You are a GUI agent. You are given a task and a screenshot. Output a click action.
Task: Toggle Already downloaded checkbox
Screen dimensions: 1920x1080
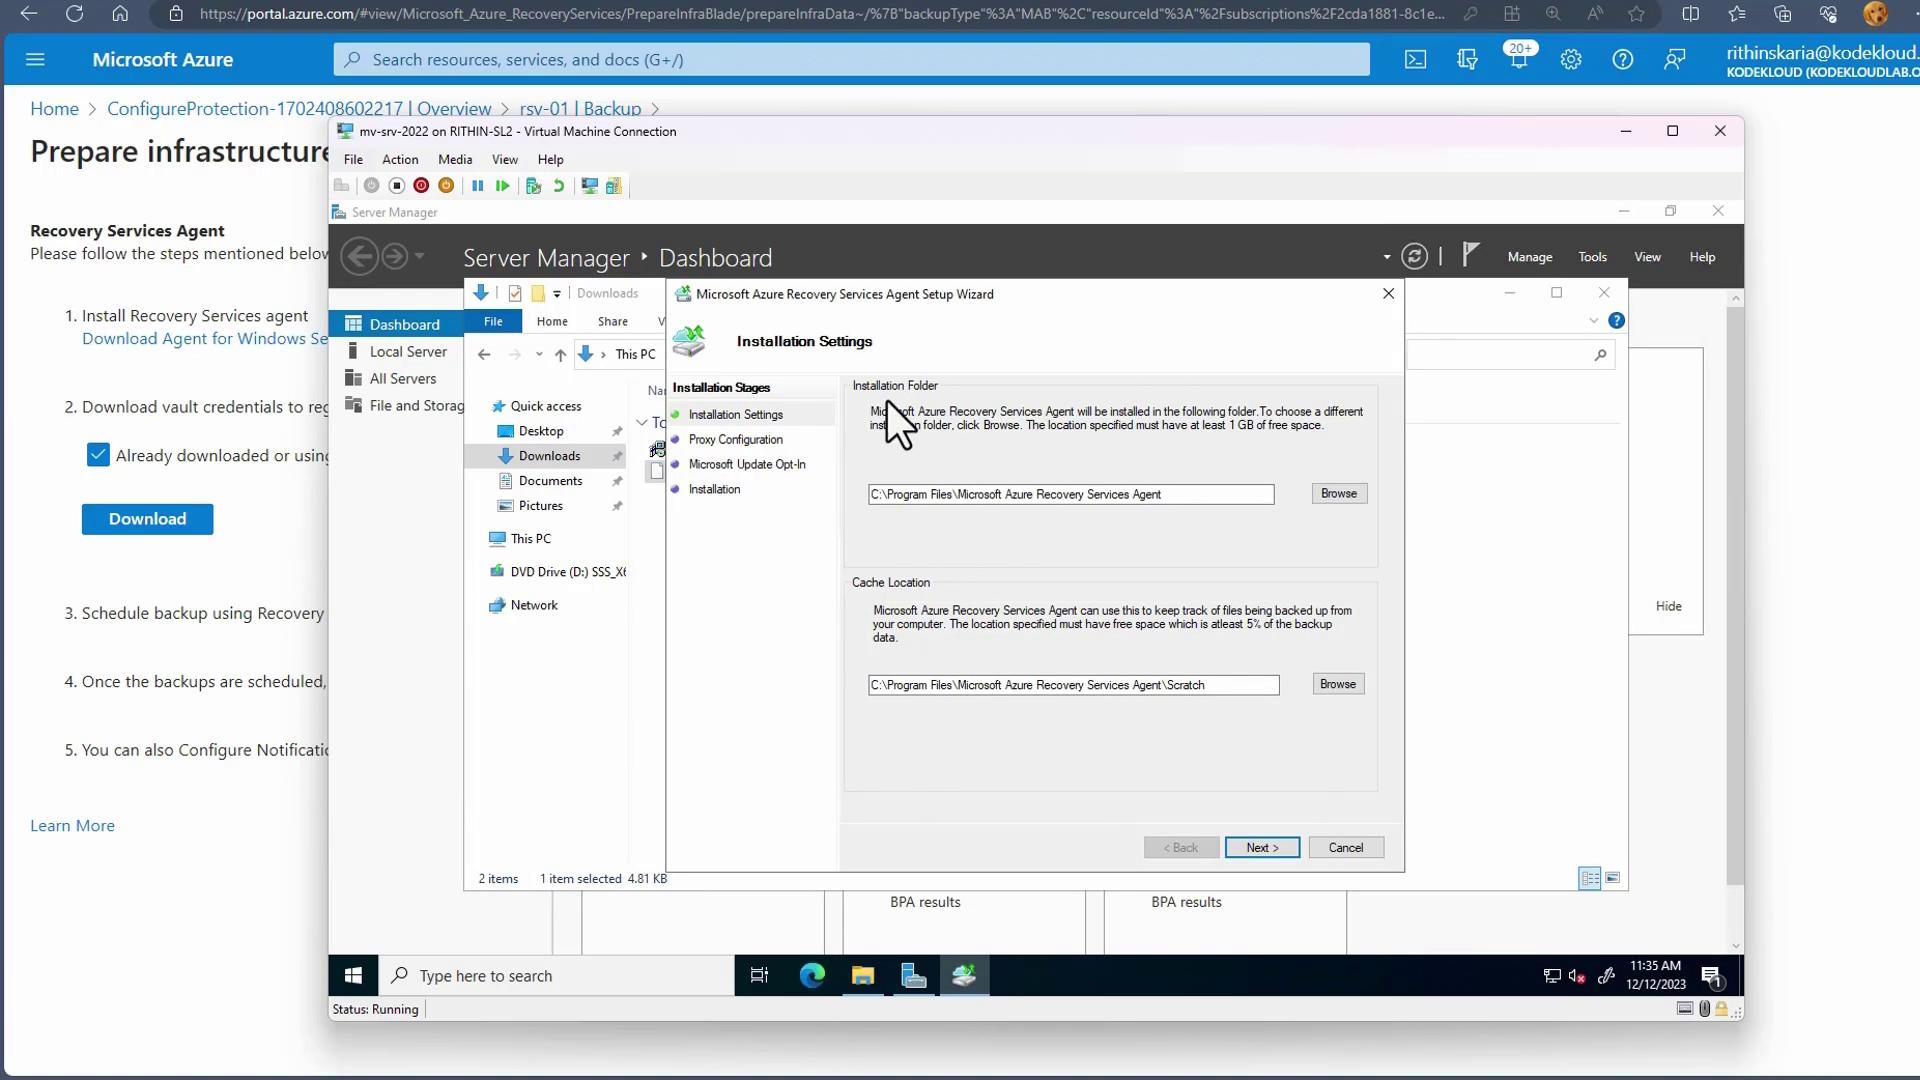click(x=98, y=455)
